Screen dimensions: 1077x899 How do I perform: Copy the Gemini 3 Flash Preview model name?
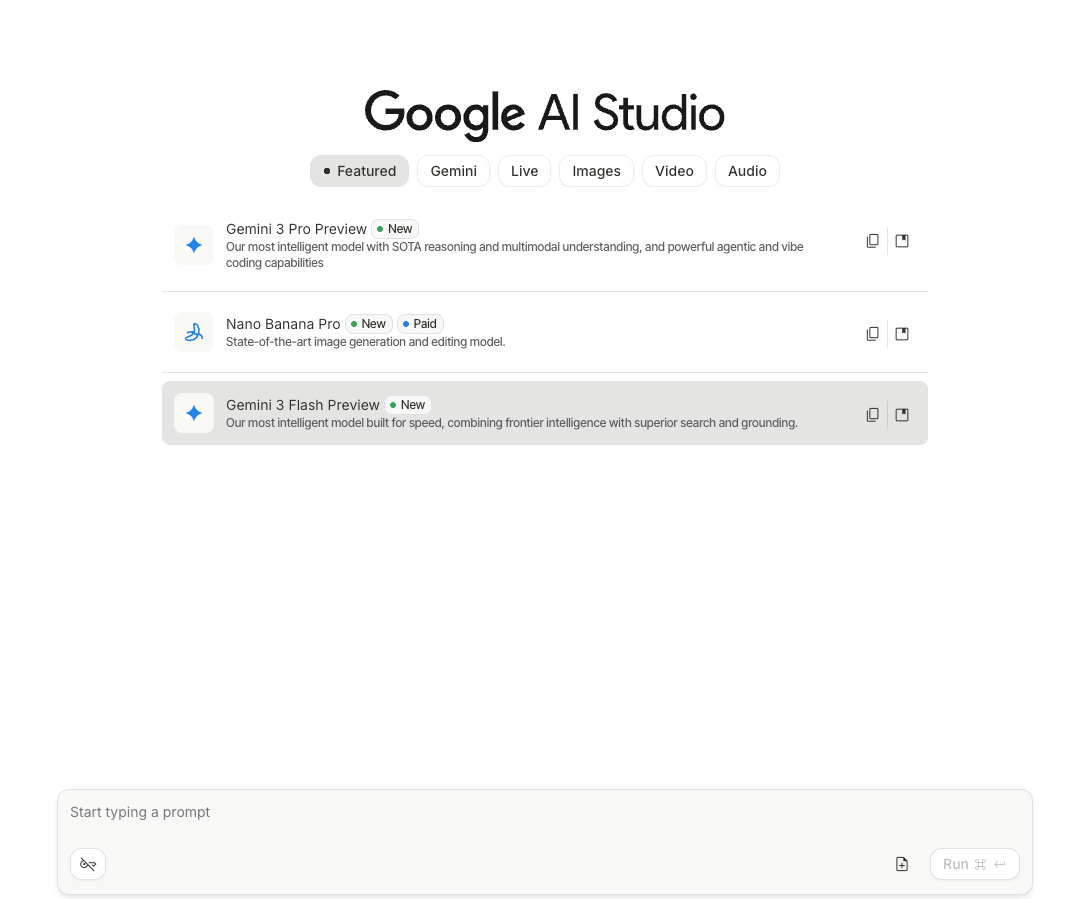pyautogui.click(x=872, y=415)
